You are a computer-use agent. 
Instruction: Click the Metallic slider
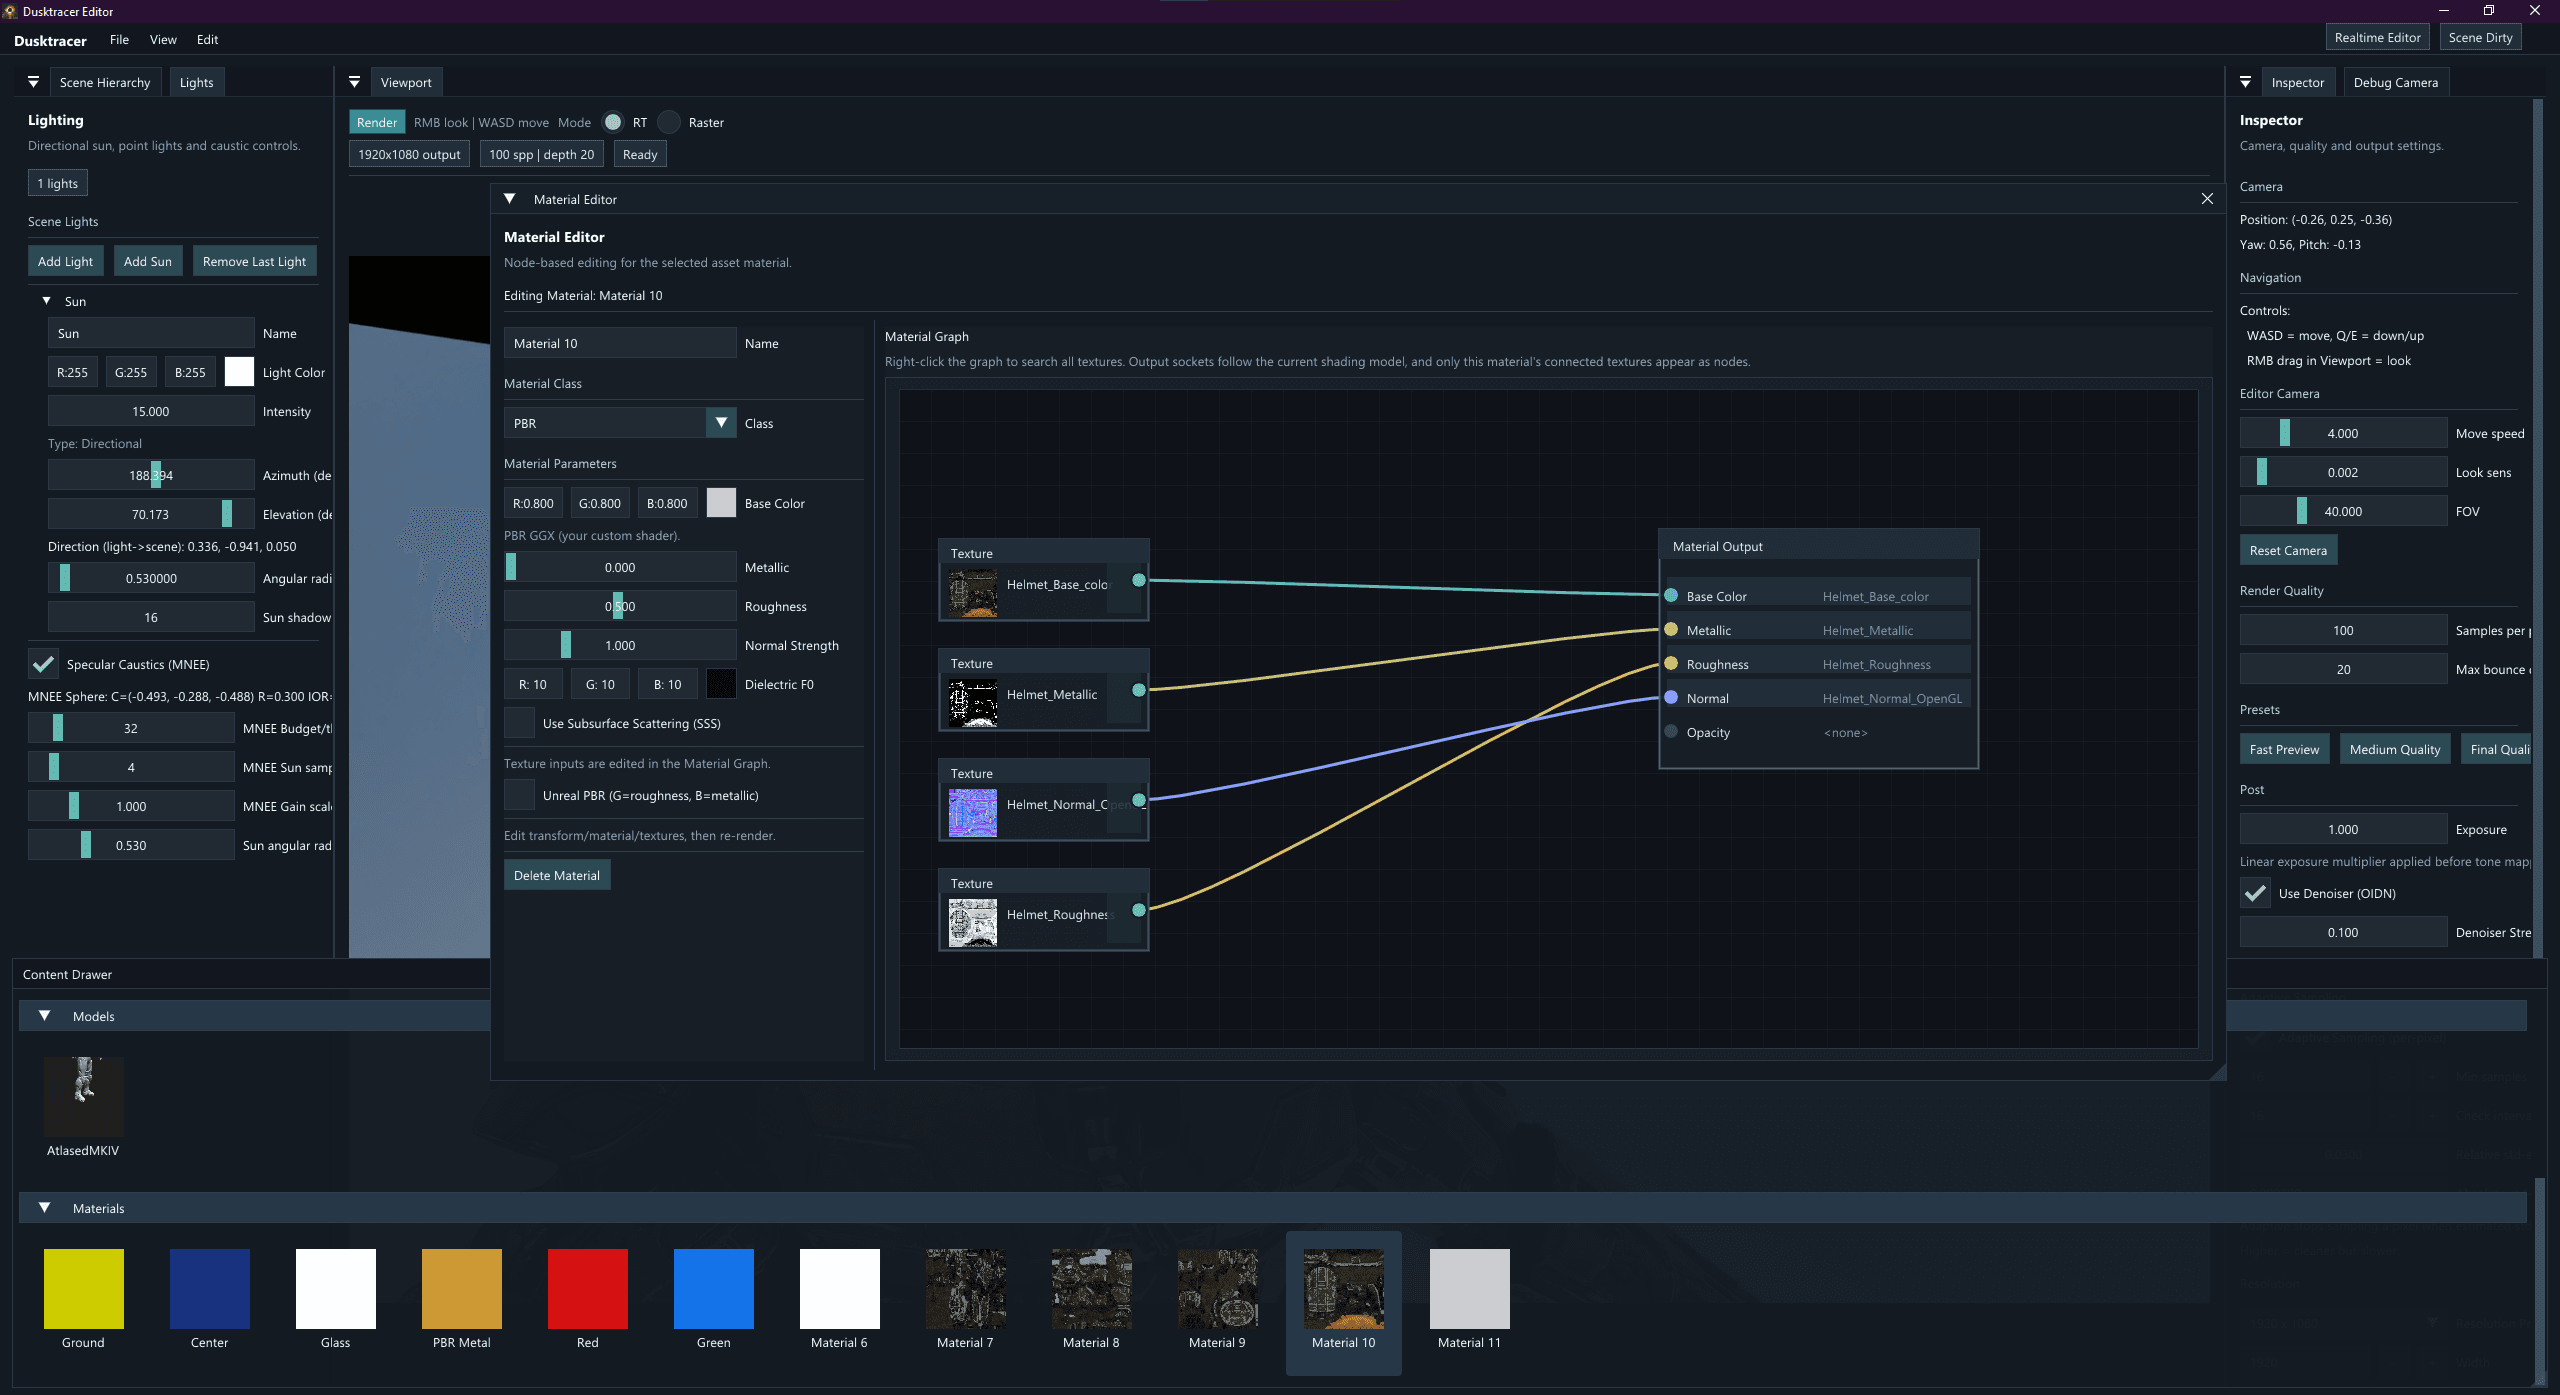(620, 567)
